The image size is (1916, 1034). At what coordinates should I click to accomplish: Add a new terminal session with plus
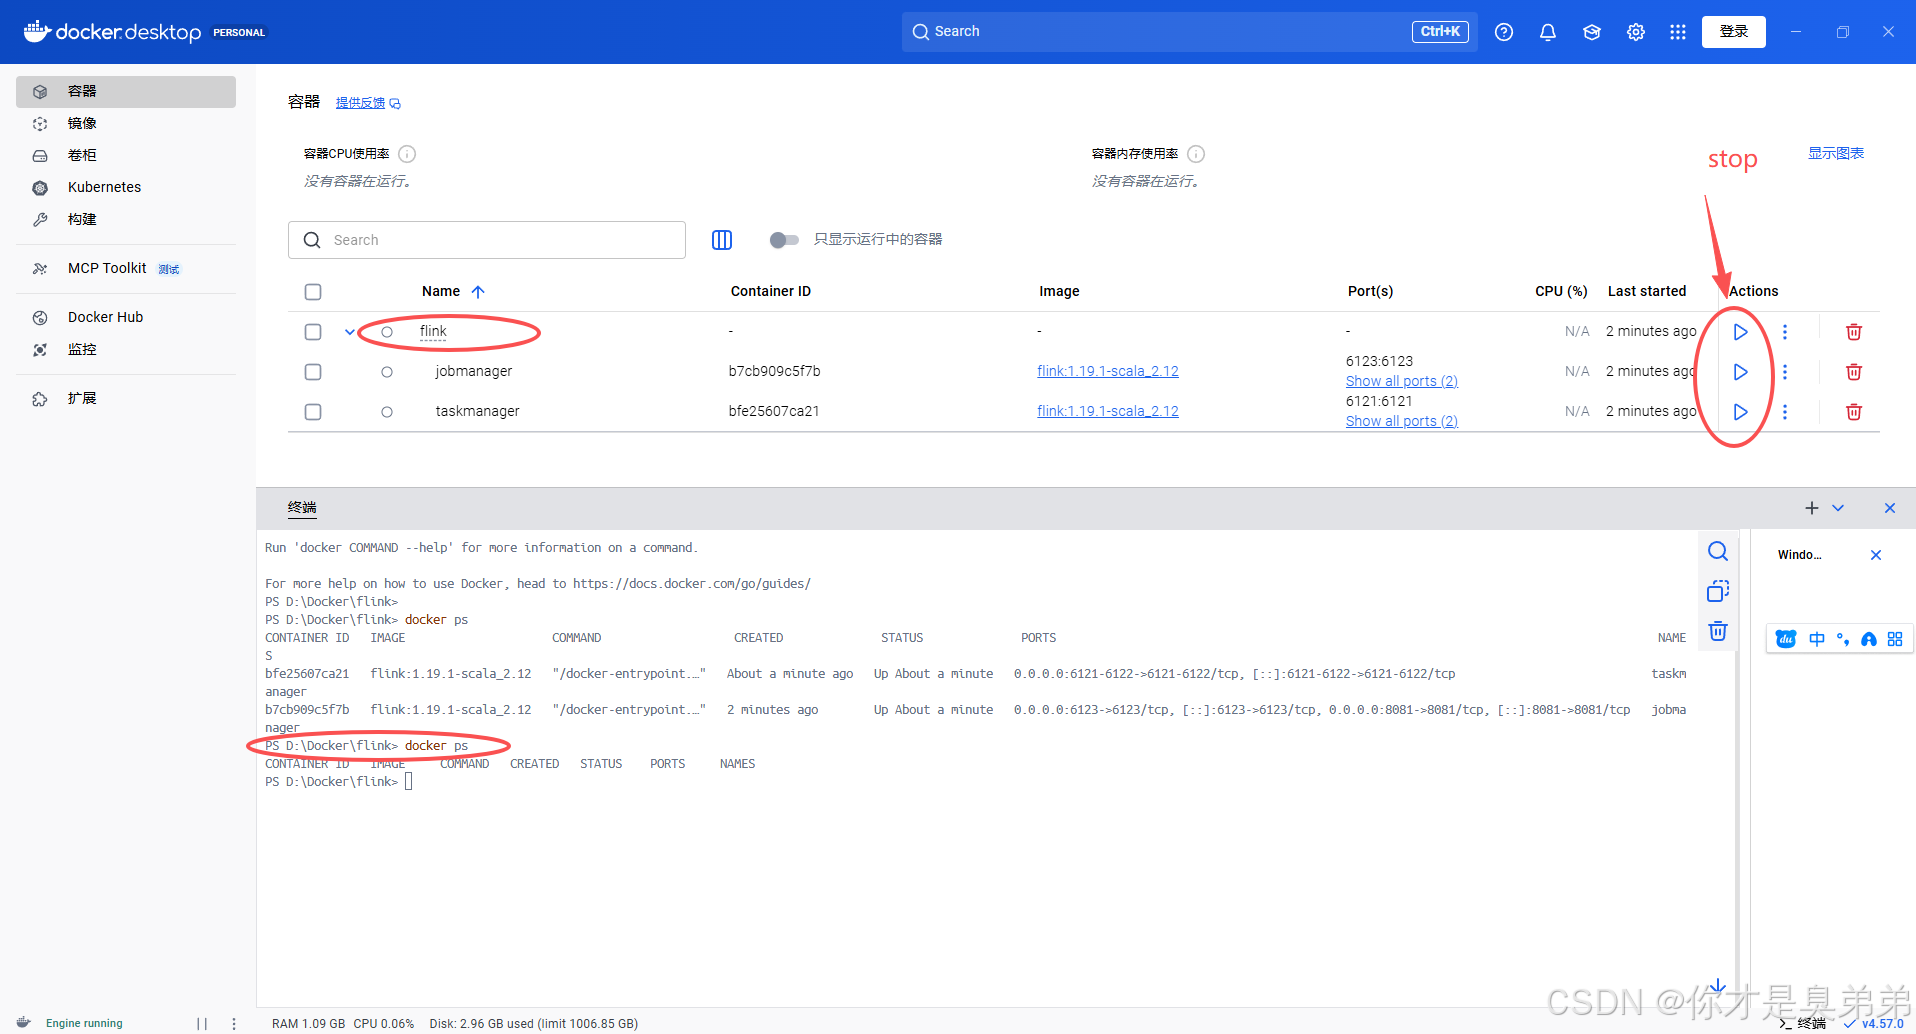click(1812, 508)
